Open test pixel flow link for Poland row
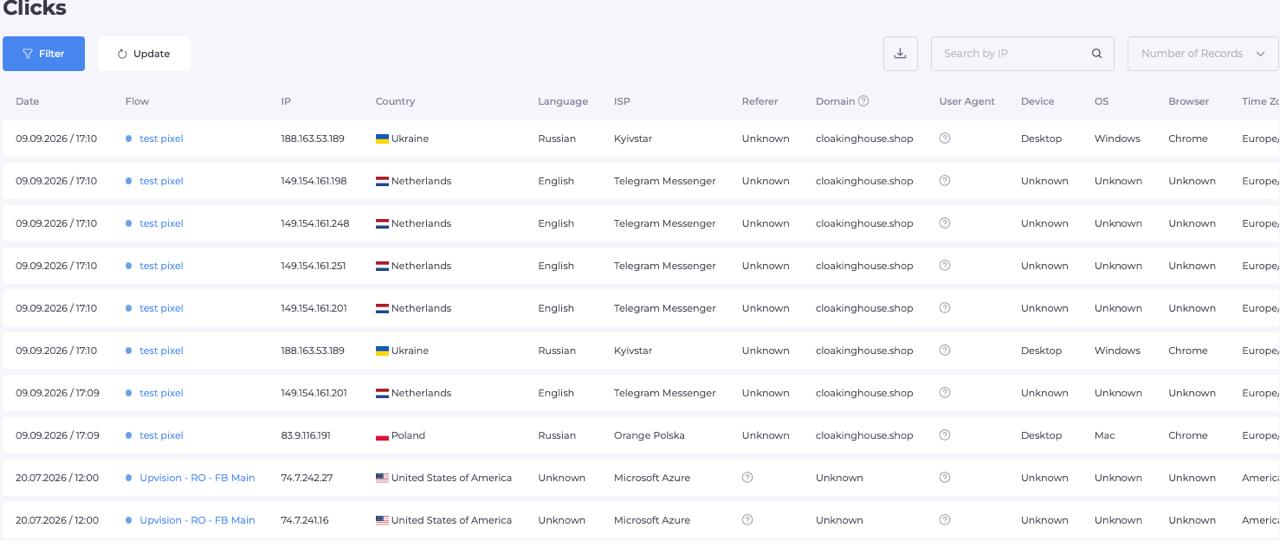Screen dimensions: 1280x541 click(161, 436)
